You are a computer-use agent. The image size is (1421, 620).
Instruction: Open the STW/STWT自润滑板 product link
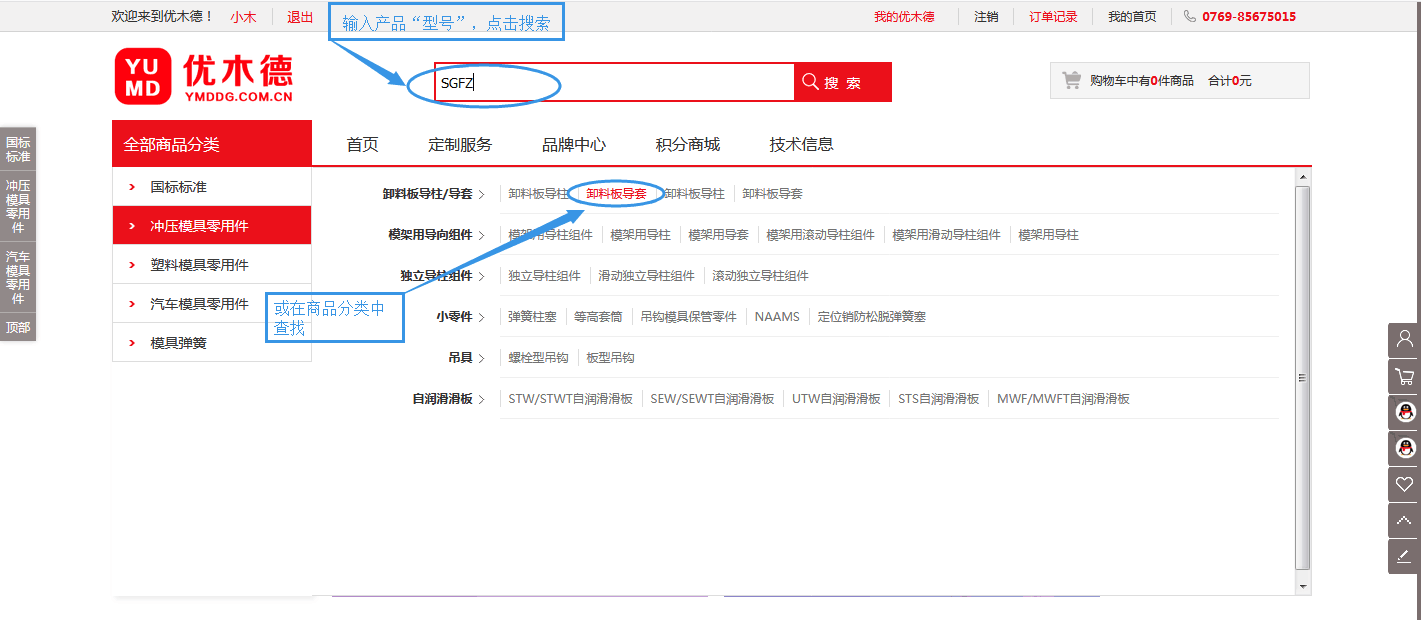pos(571,399)
